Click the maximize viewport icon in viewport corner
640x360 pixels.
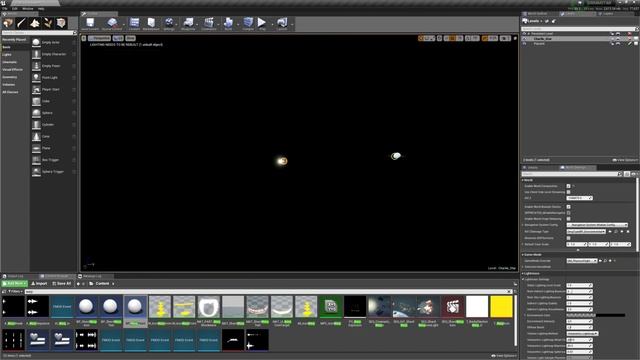coord(515,38)
